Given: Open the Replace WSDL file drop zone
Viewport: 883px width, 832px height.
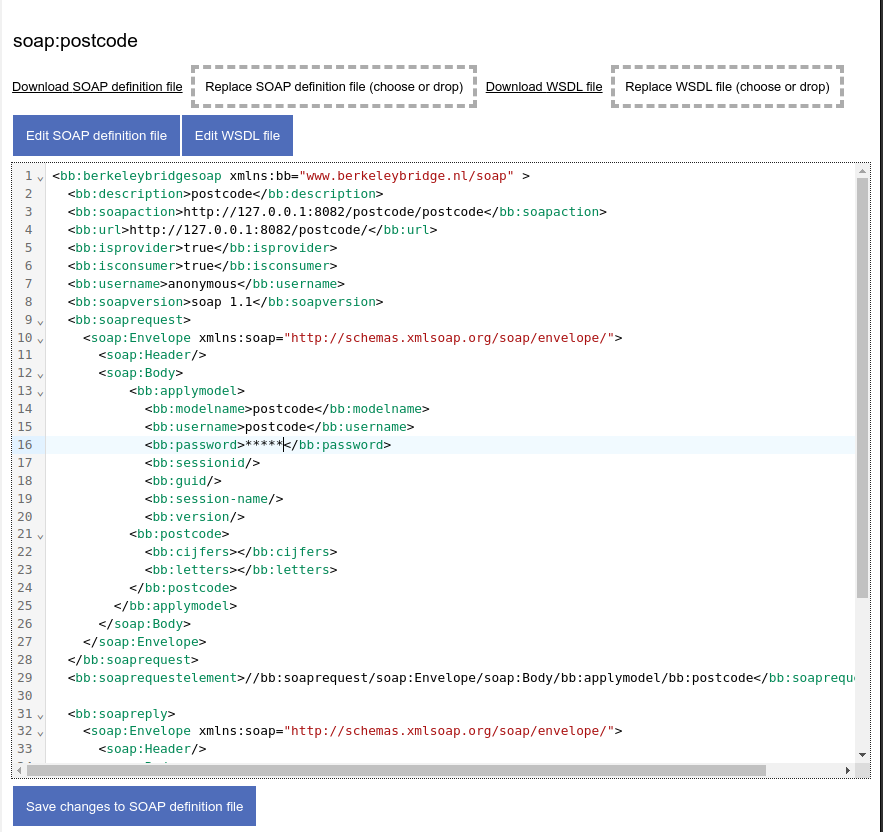Looking at the screenshot, I should click(727, 87).
